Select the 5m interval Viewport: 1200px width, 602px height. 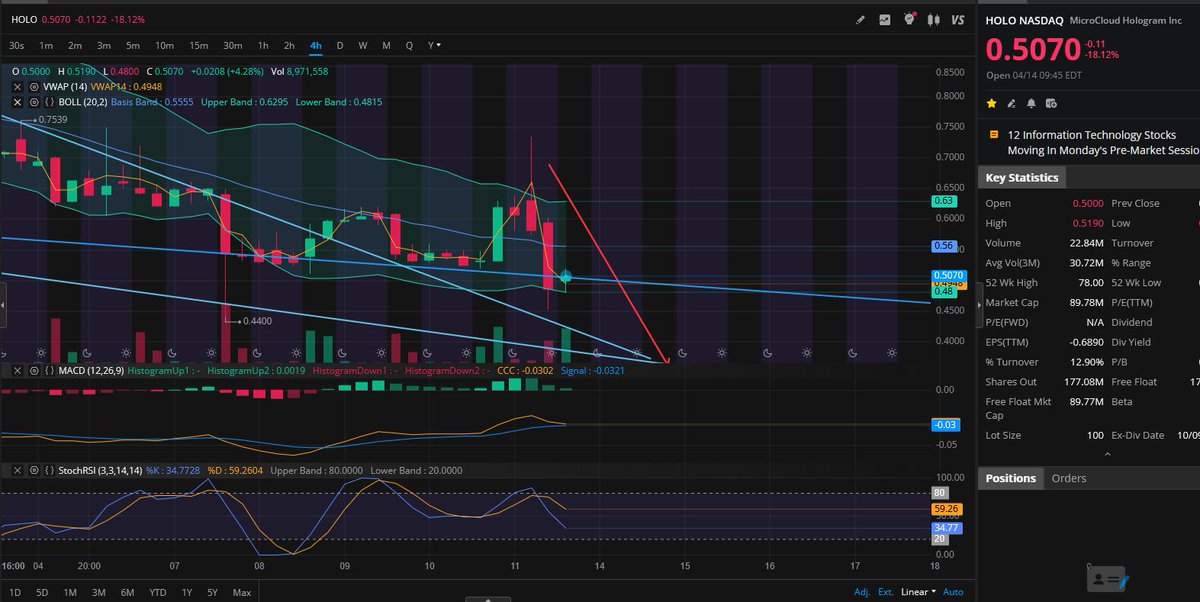133,45
